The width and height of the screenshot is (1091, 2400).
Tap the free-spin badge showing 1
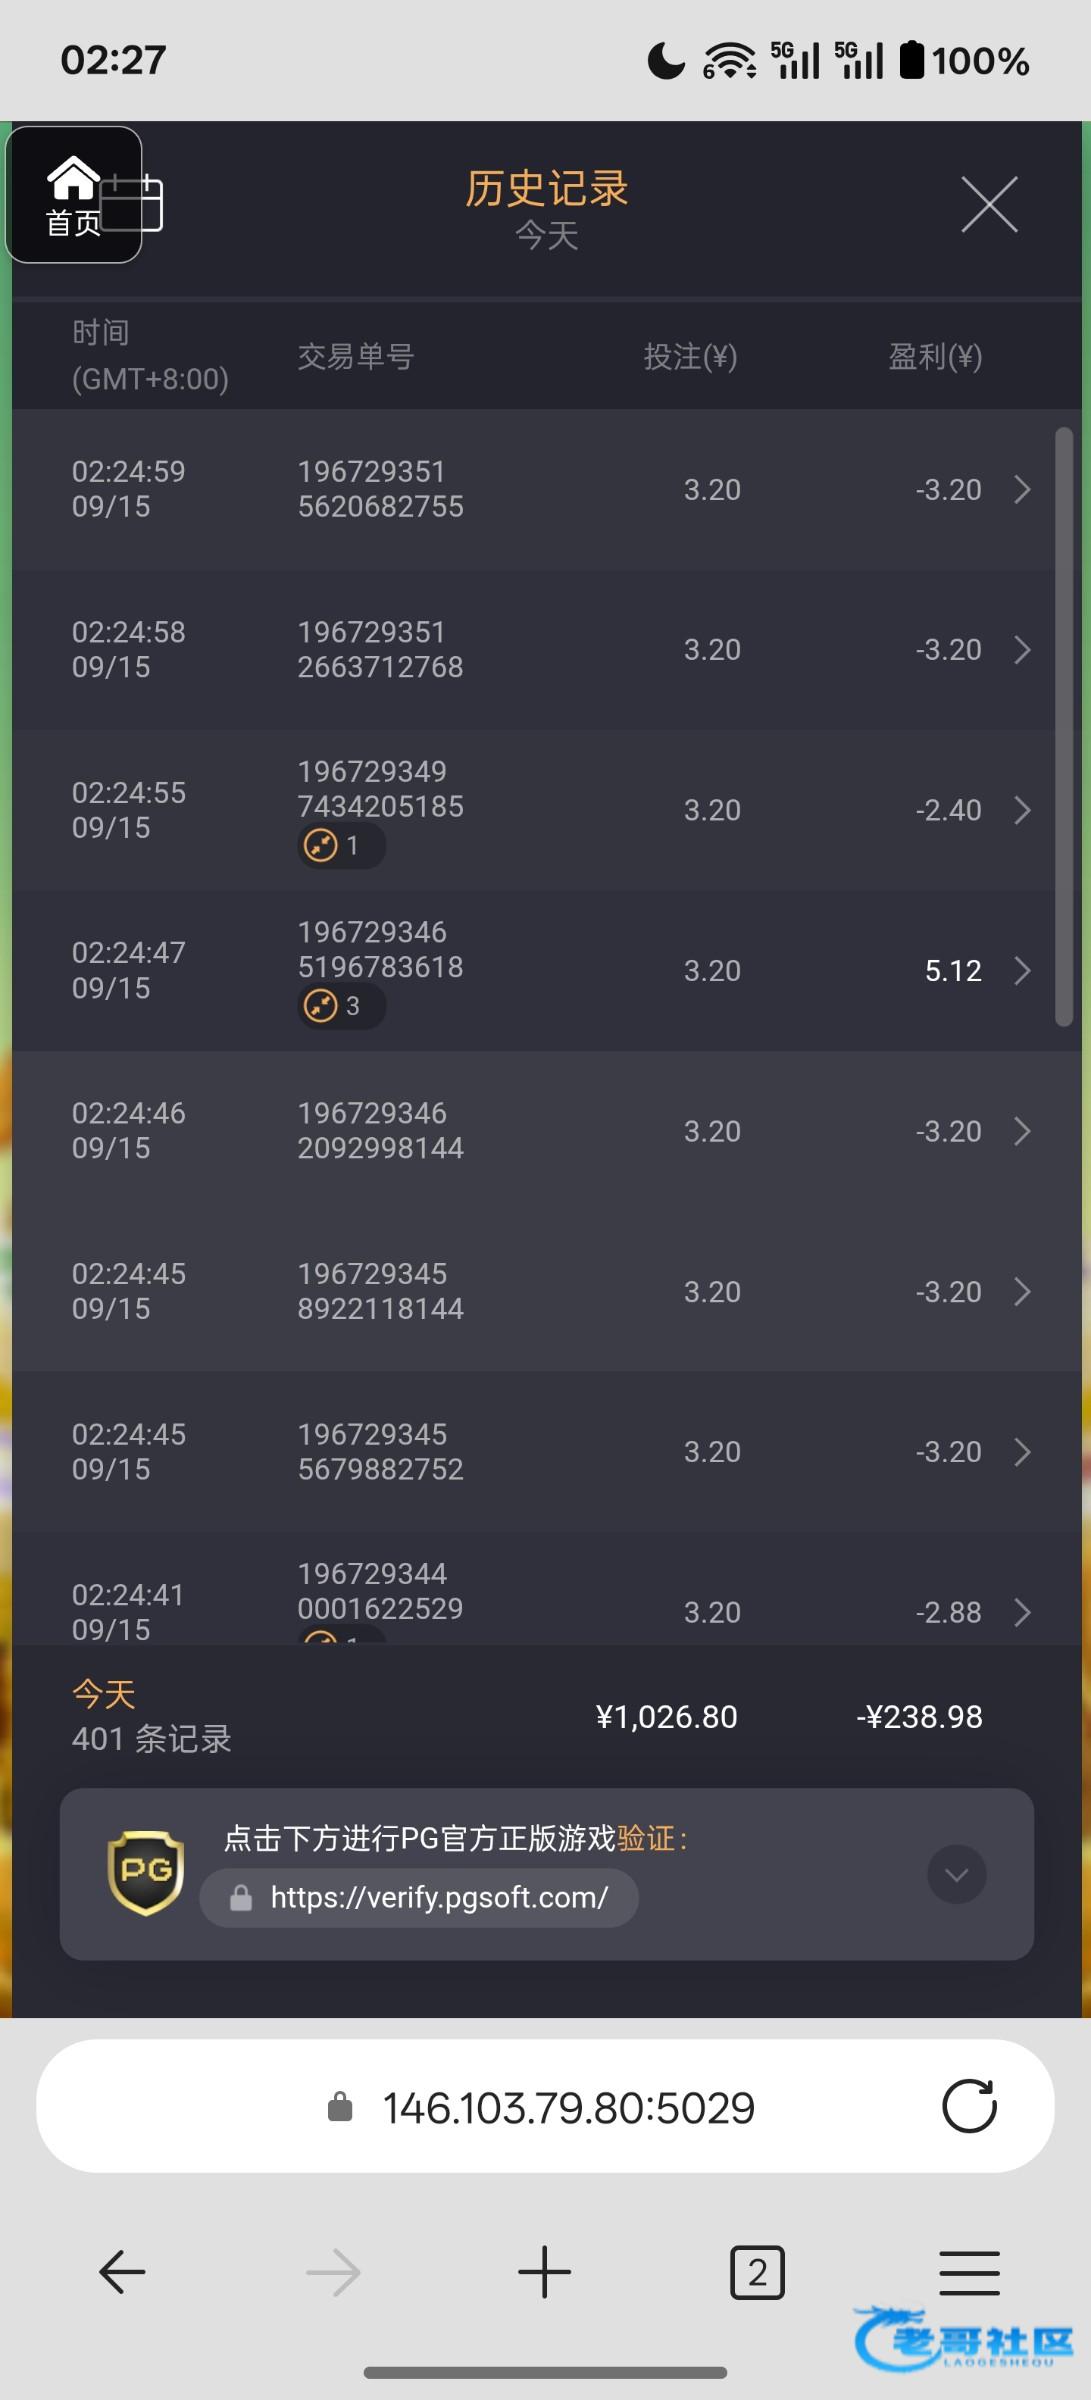click(340, 846)
